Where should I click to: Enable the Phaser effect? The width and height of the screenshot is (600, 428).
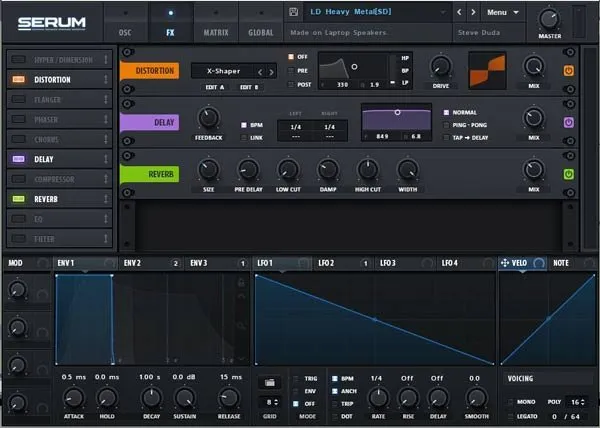[18, 119]
